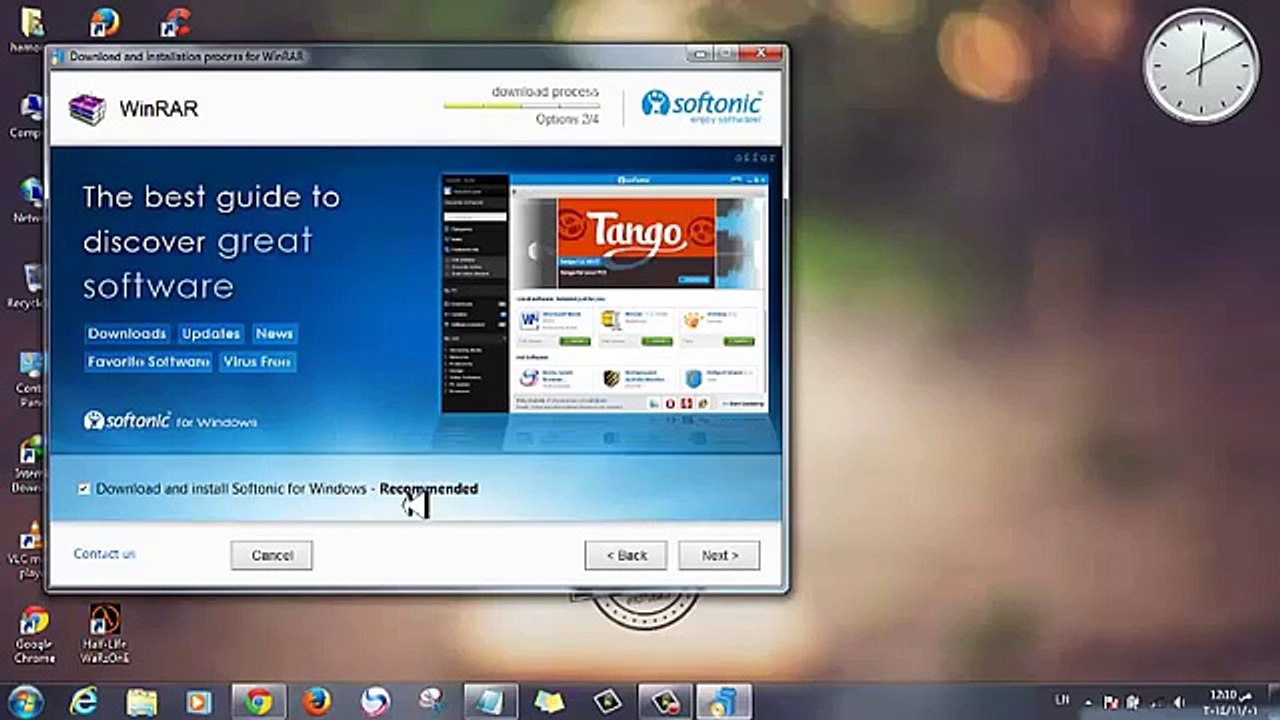Viewport: 1280px width, 720px height.
Task: Click the Softonic logo in installer header
Action: pos(702,106)
